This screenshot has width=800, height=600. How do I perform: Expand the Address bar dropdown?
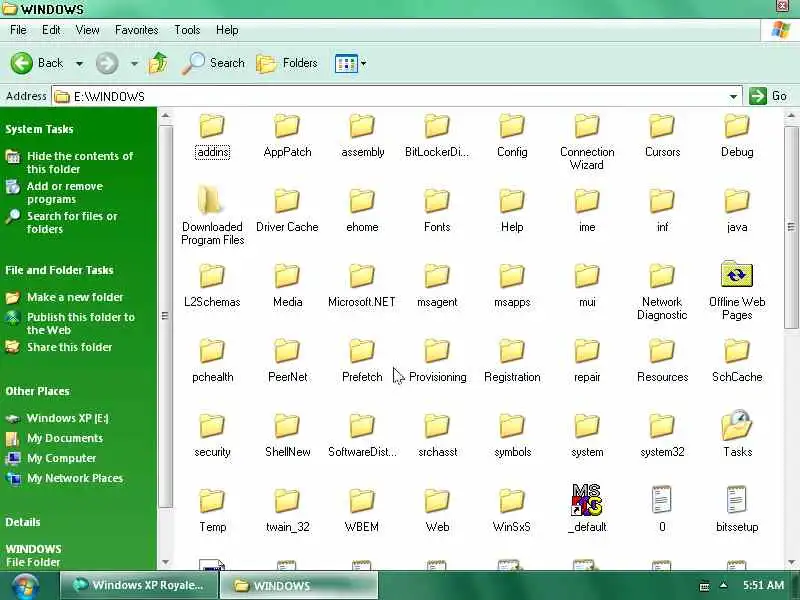(733, 96)
